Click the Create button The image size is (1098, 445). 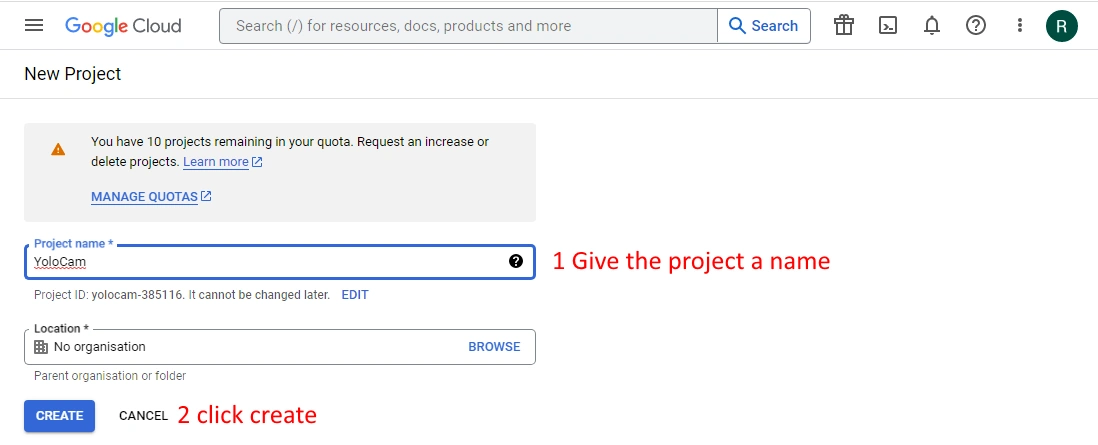(x=59, y=415)
